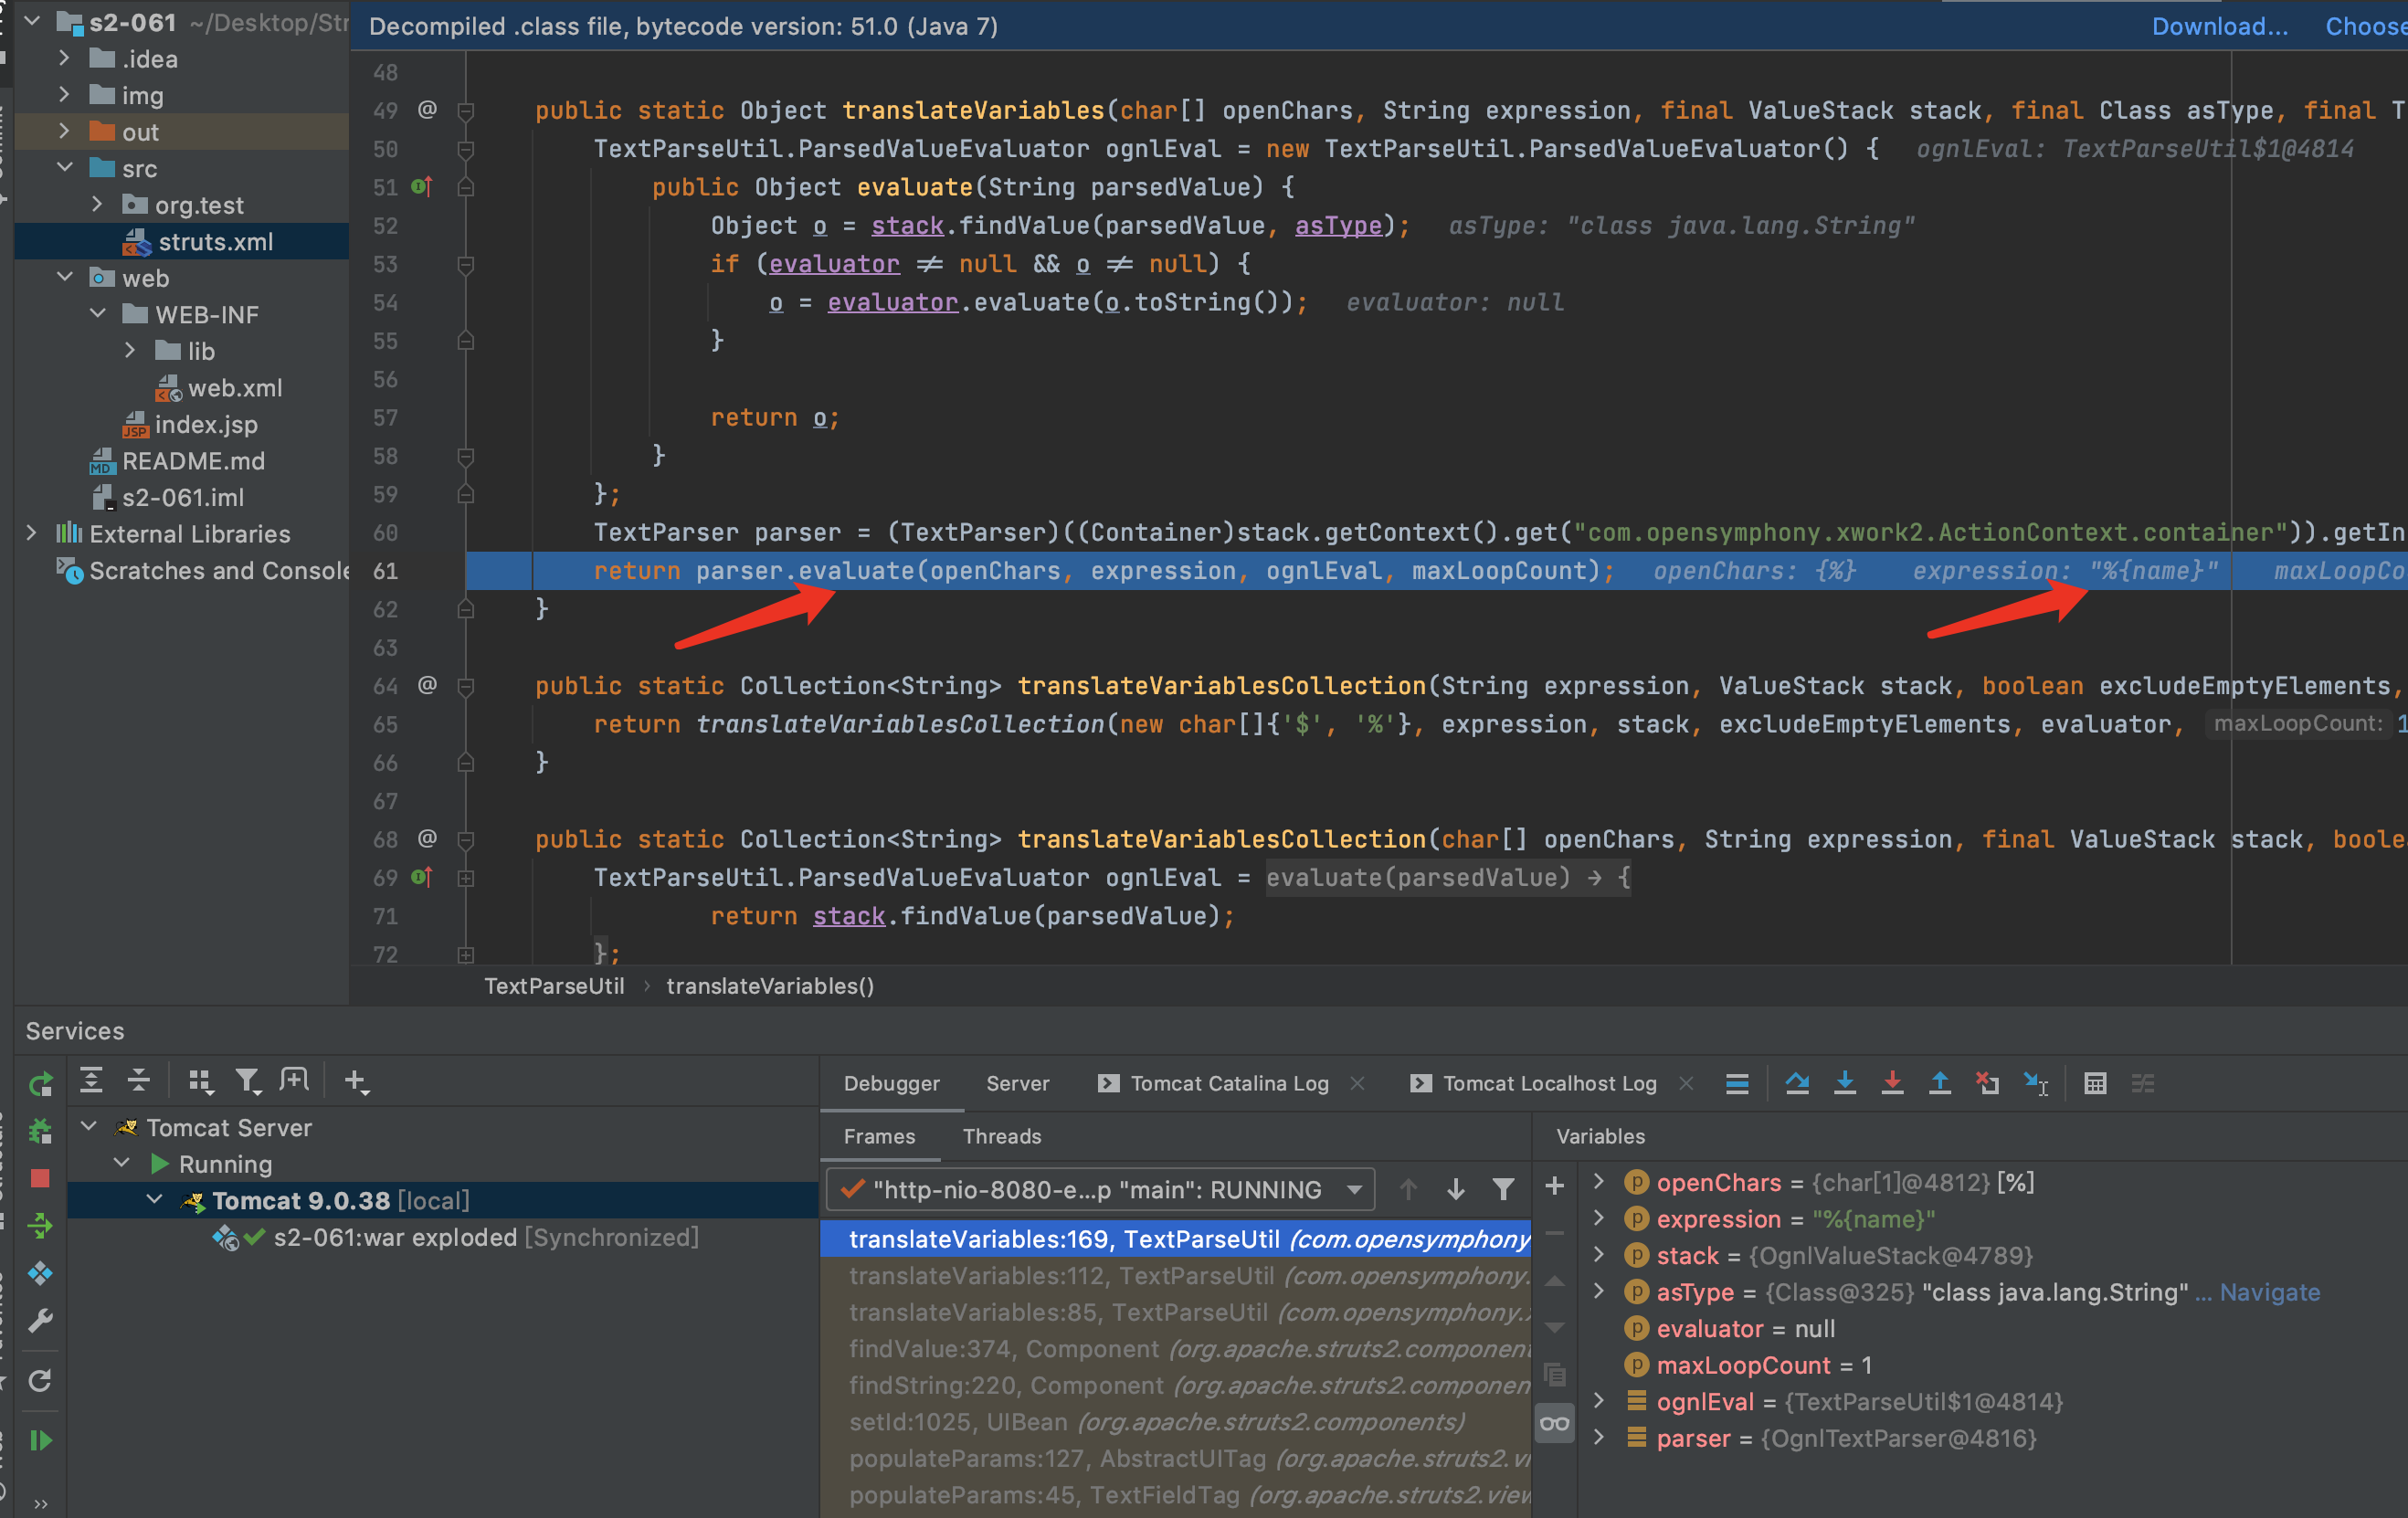Image resolution: width=2408 pixels, height=1518 pixels.
Task: Switch to the Debugger tab
Action: pos(891,1083)
